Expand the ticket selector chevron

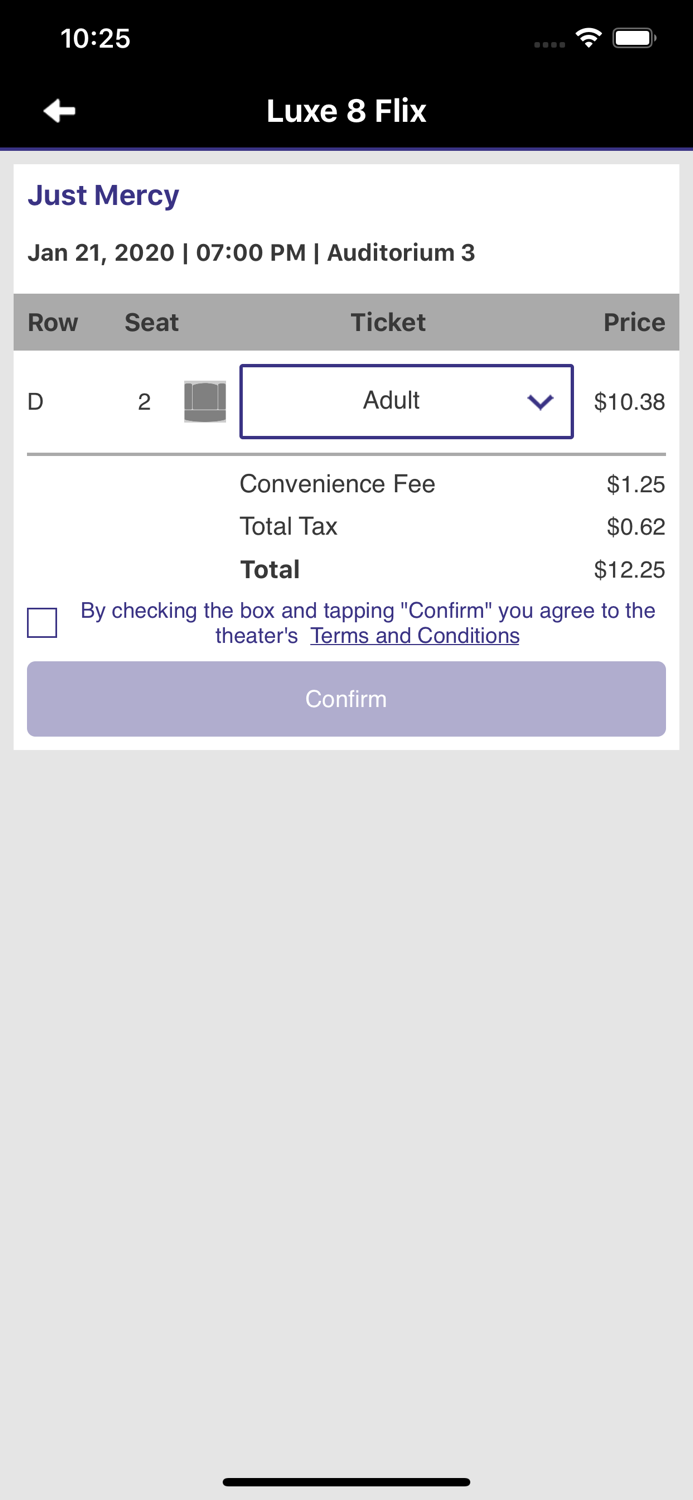[x=541, y=401]
